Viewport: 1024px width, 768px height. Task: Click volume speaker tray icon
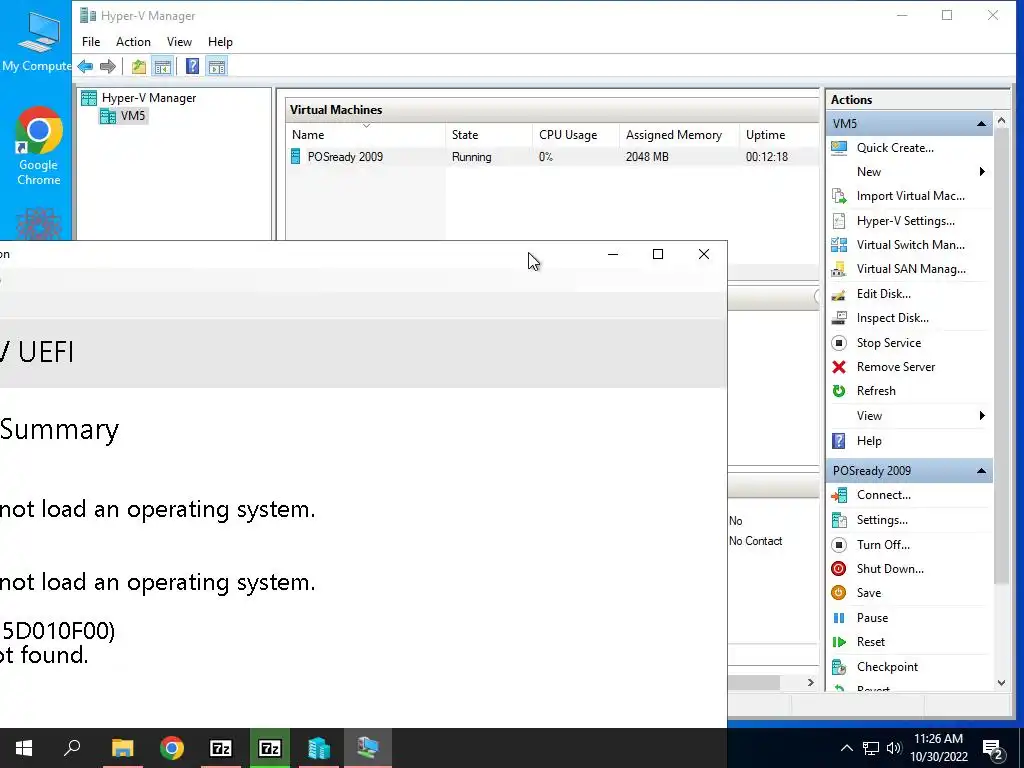894,748
